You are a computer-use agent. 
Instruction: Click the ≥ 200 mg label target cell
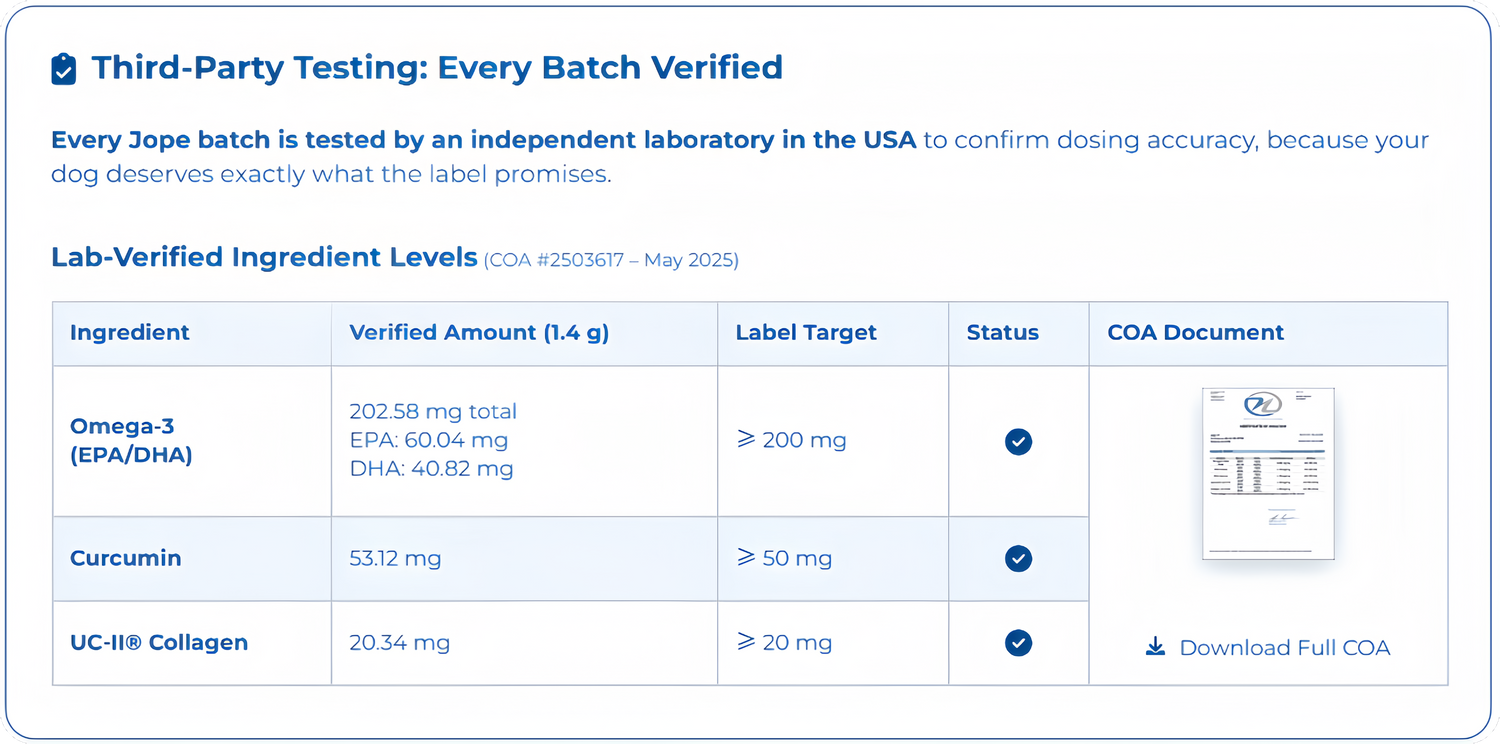pos(791,440)
